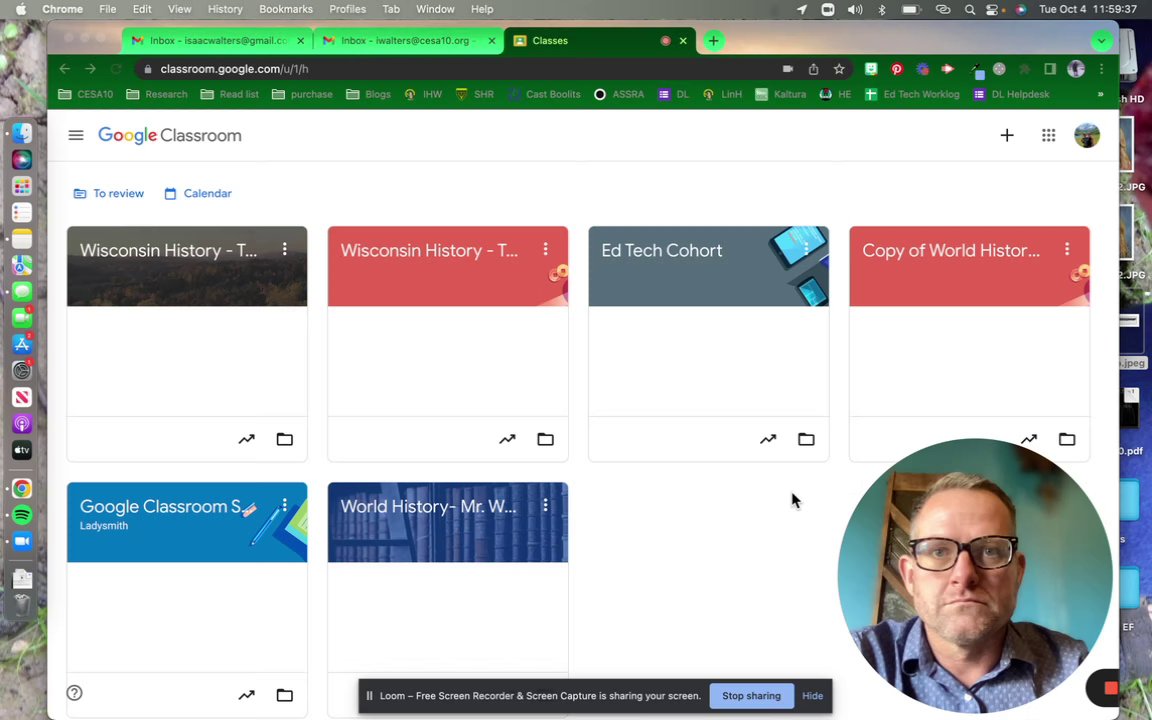Open the Google Classroom main menu hamburger
Viewport: 1152px width, 720px height.
click(x=76, y=135)
